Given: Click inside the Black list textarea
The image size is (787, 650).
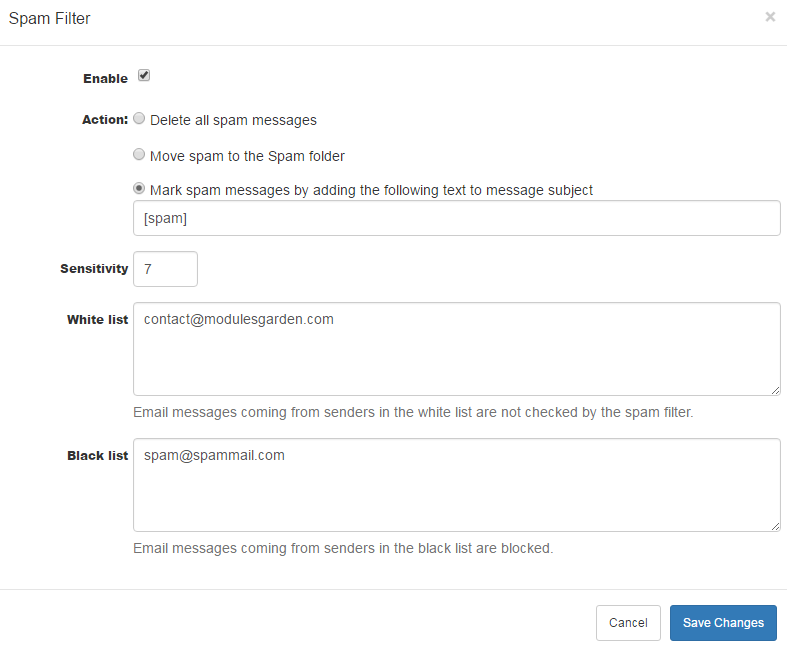Looking at the screenshot, I should click(457, 485).
